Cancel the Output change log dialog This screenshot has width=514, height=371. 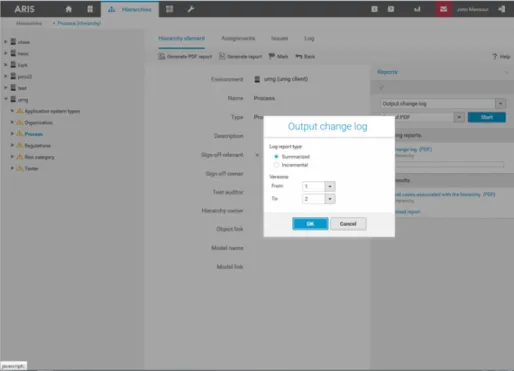coord(348,224)
